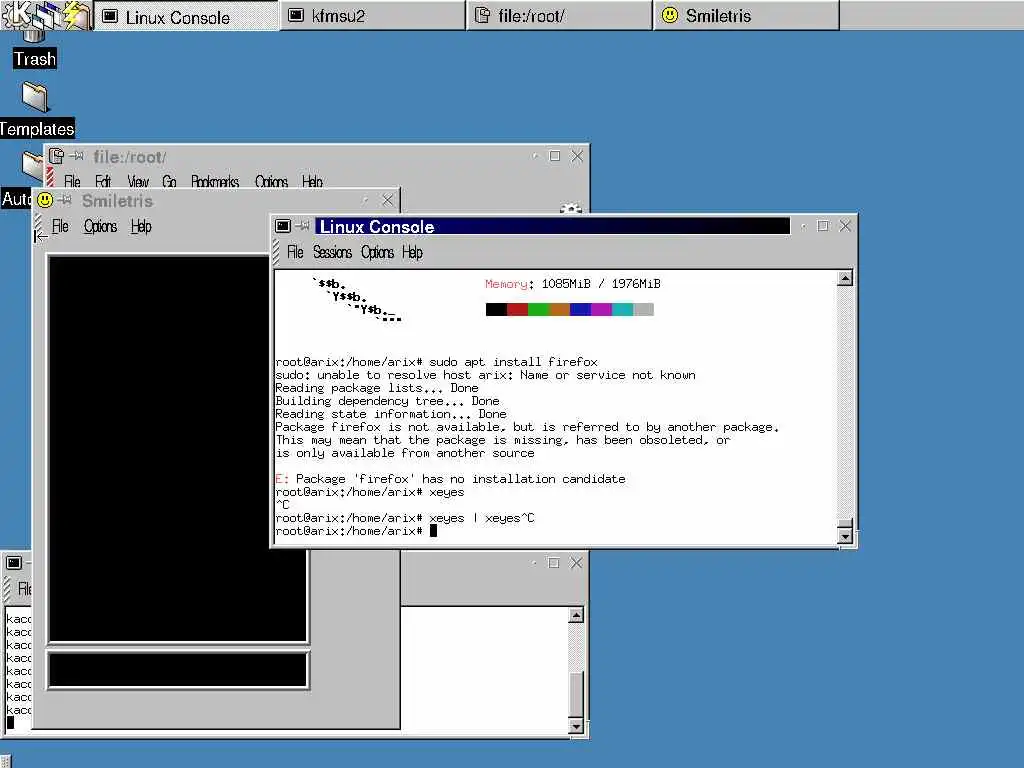Switch to file:/root/ in the taskbar
Image resolution: width=1024 pixels, height=768 pixels.
[x=559, y=16]
